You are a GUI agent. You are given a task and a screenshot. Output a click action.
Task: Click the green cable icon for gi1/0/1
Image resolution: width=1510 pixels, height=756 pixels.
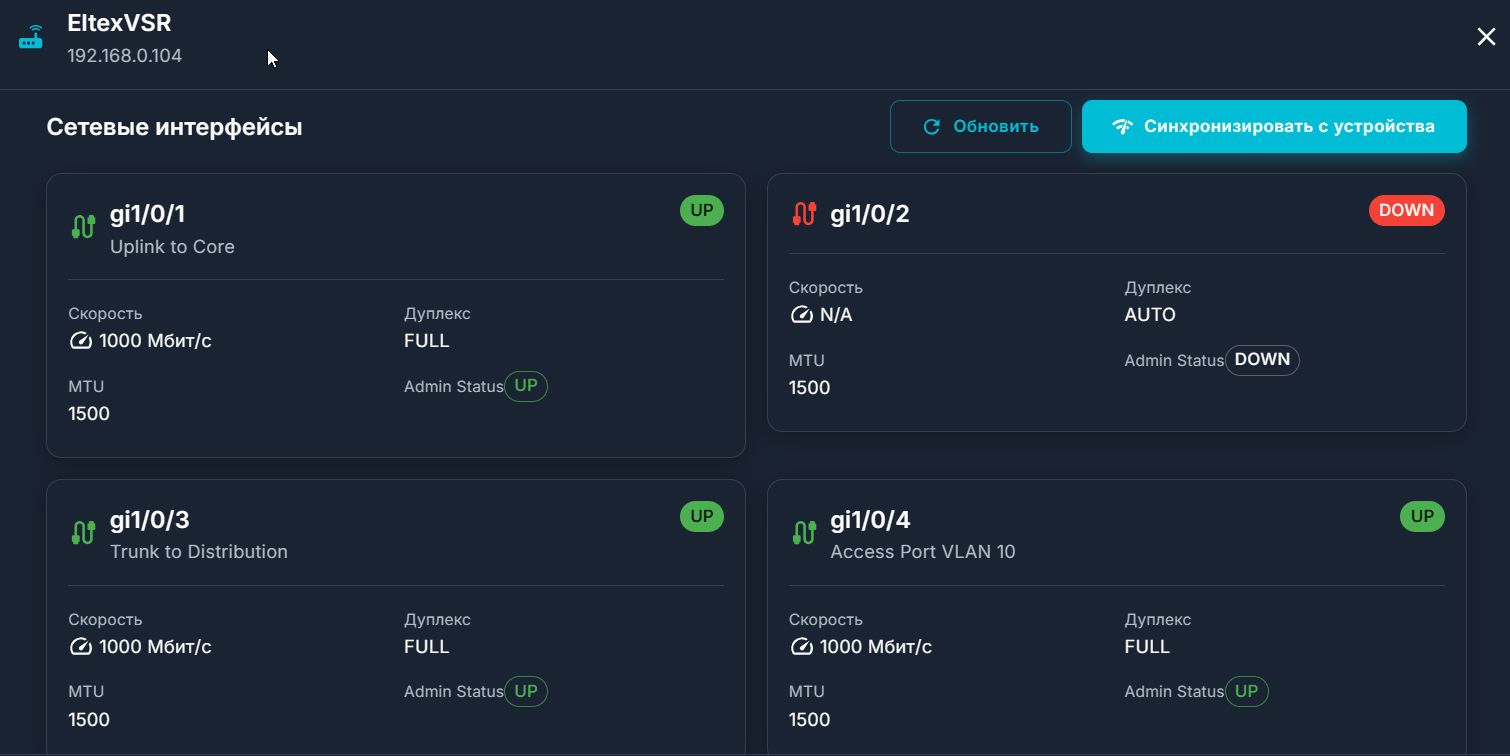[x=83, y=226]
